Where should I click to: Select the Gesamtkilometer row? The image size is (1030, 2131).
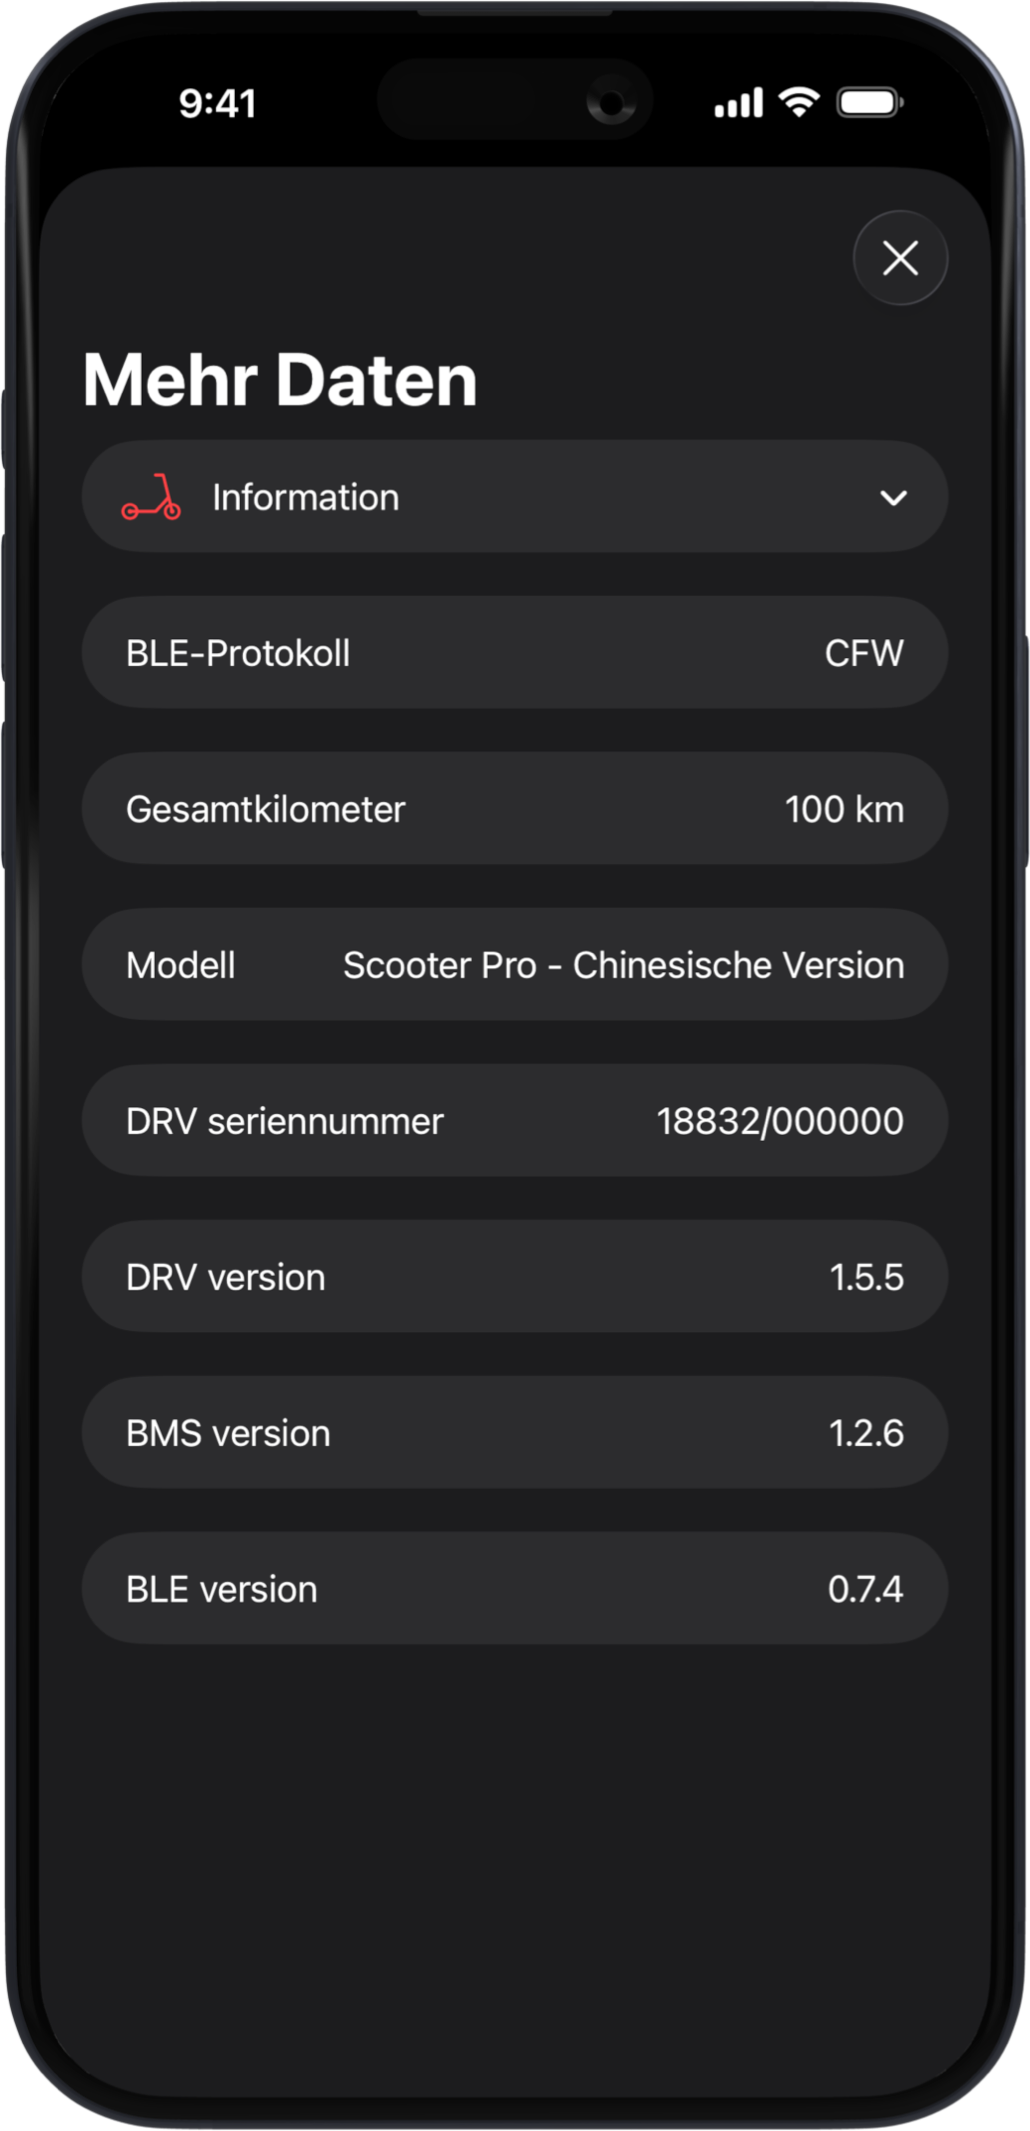click(x=266, y=810)
